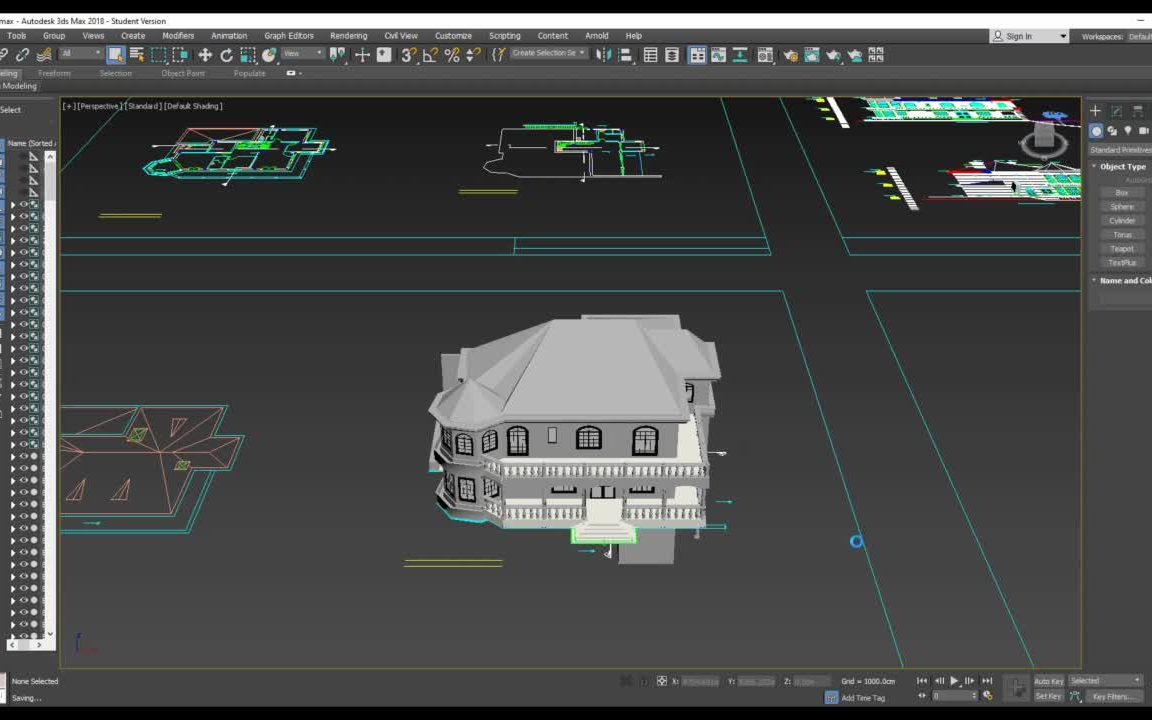Viewport: 1152px width, 720px height.
Task: Select the Rotate tool on the toolbar
Action: coord(228,55)
